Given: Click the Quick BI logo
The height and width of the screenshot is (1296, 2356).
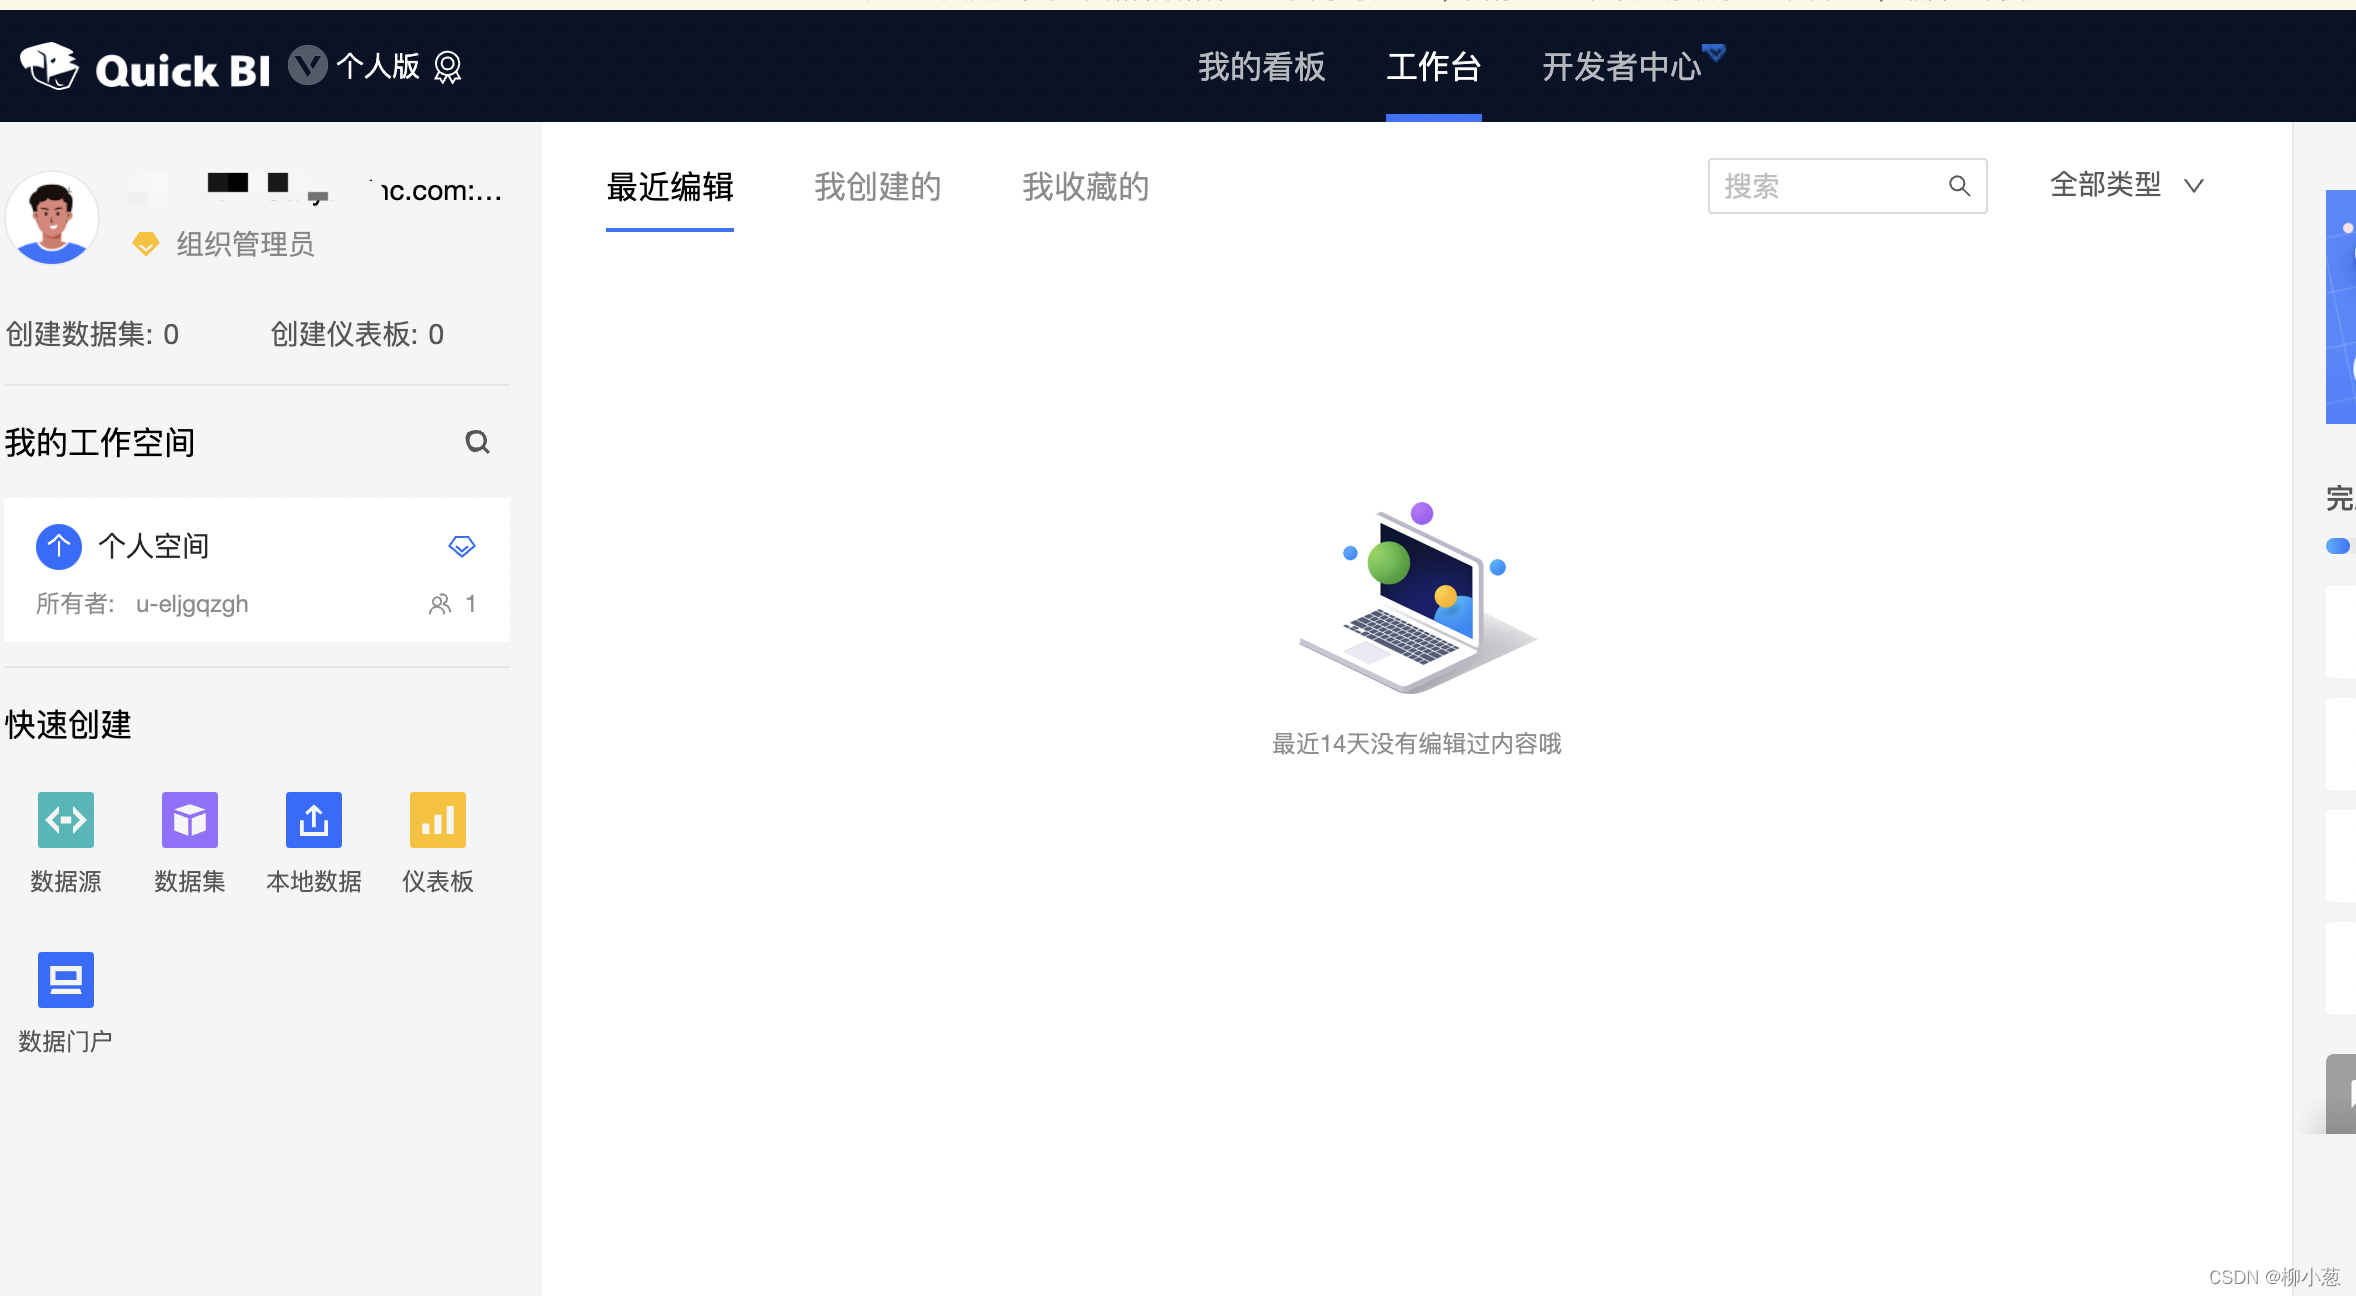Looking at the screenshot, I should (146, 67).
